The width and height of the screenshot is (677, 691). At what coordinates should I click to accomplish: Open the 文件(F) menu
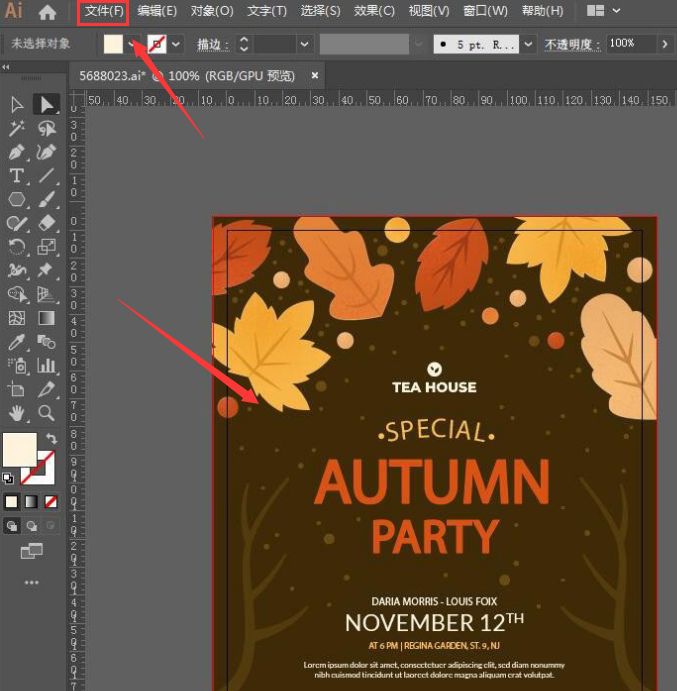(104, 12)
